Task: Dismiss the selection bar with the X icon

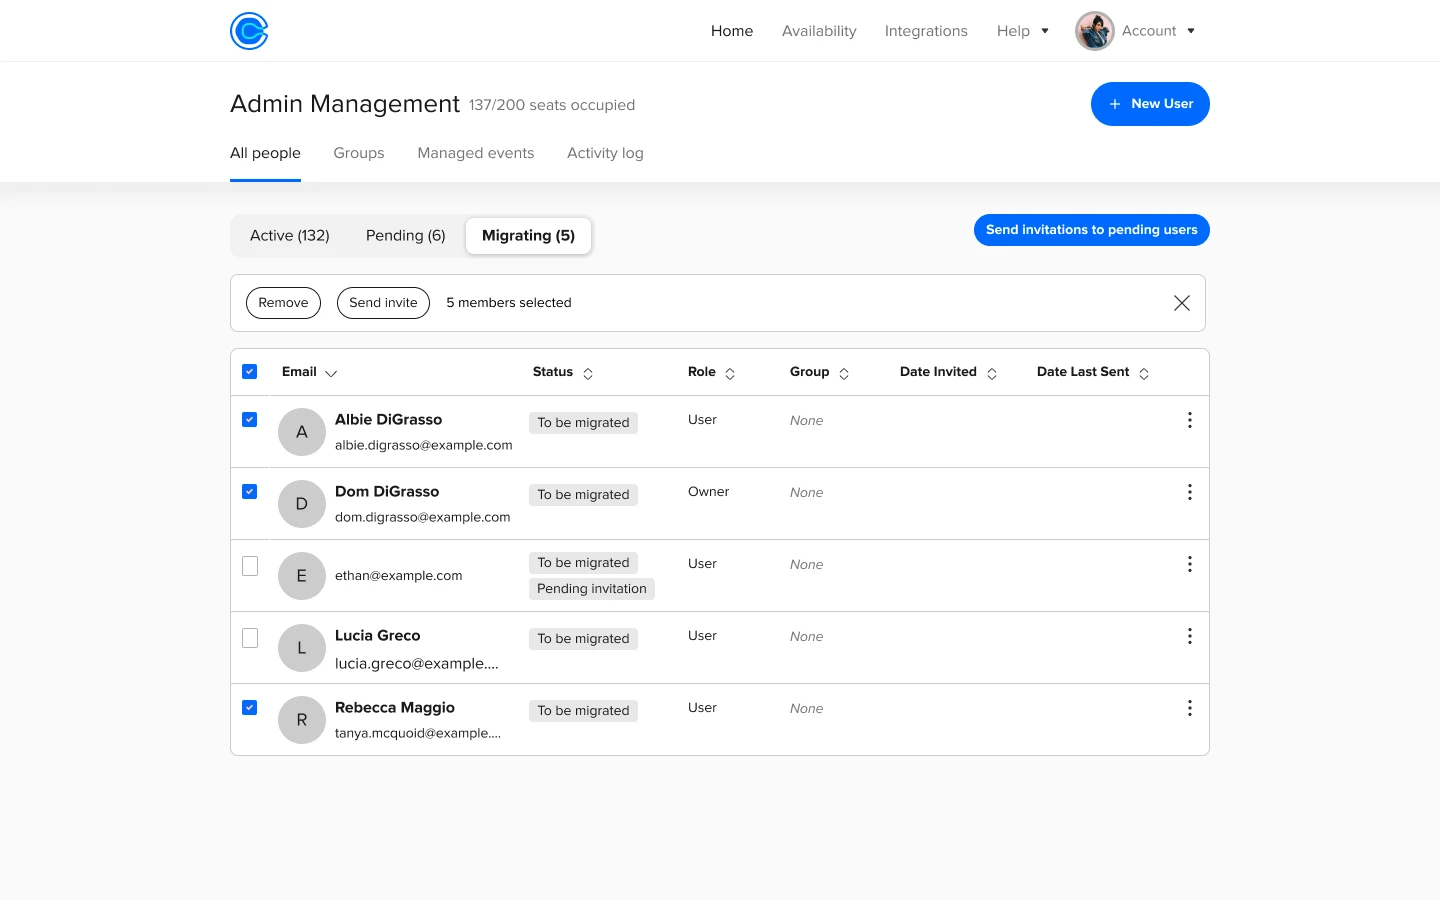Action: pyautogui.click(x=1181, y=303)
